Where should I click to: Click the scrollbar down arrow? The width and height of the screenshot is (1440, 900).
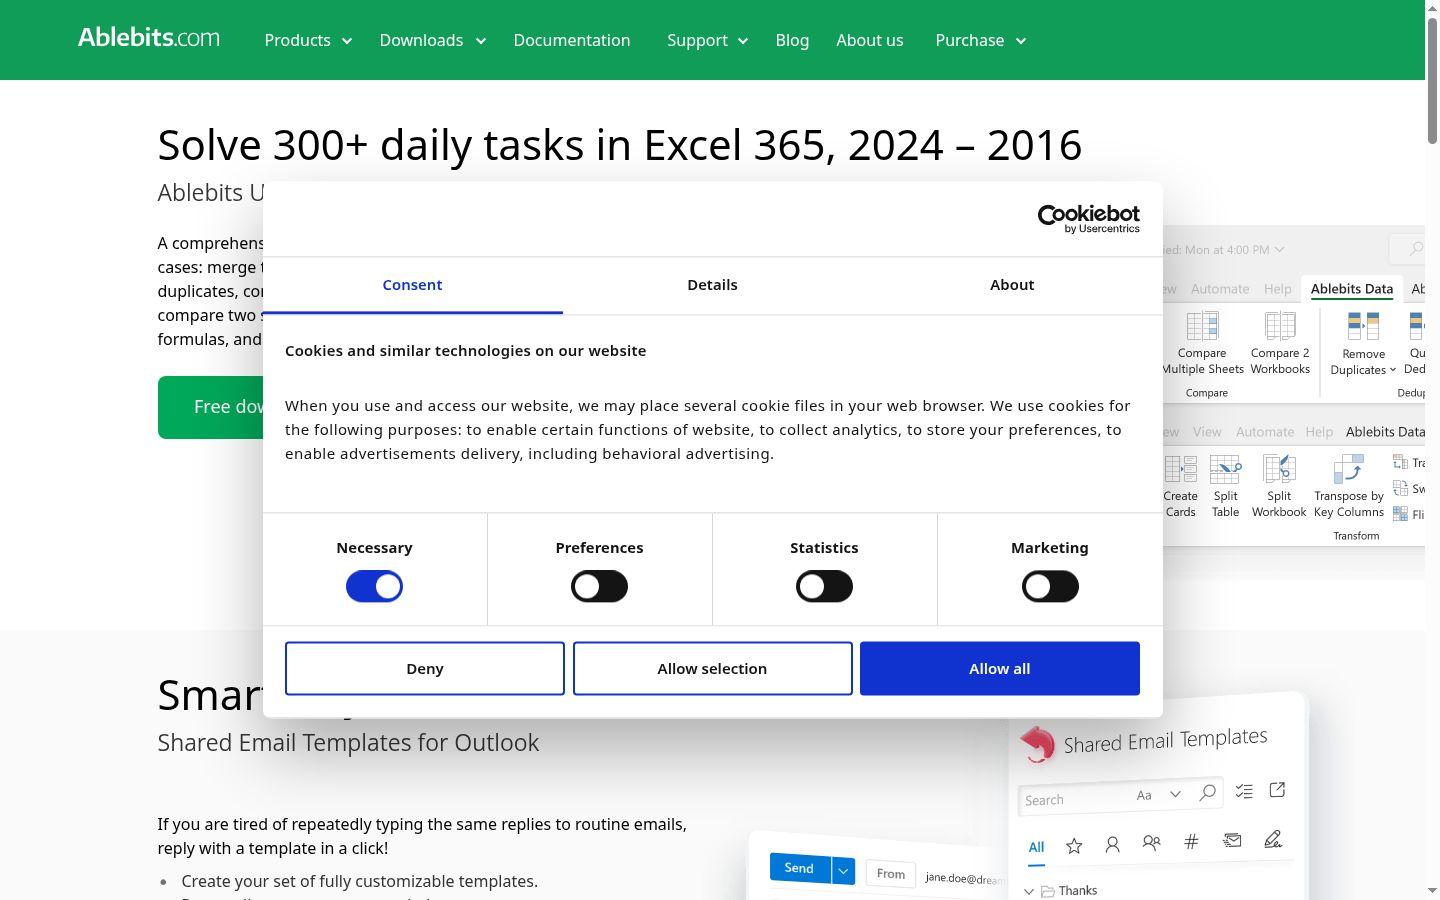click(1432, 891)
